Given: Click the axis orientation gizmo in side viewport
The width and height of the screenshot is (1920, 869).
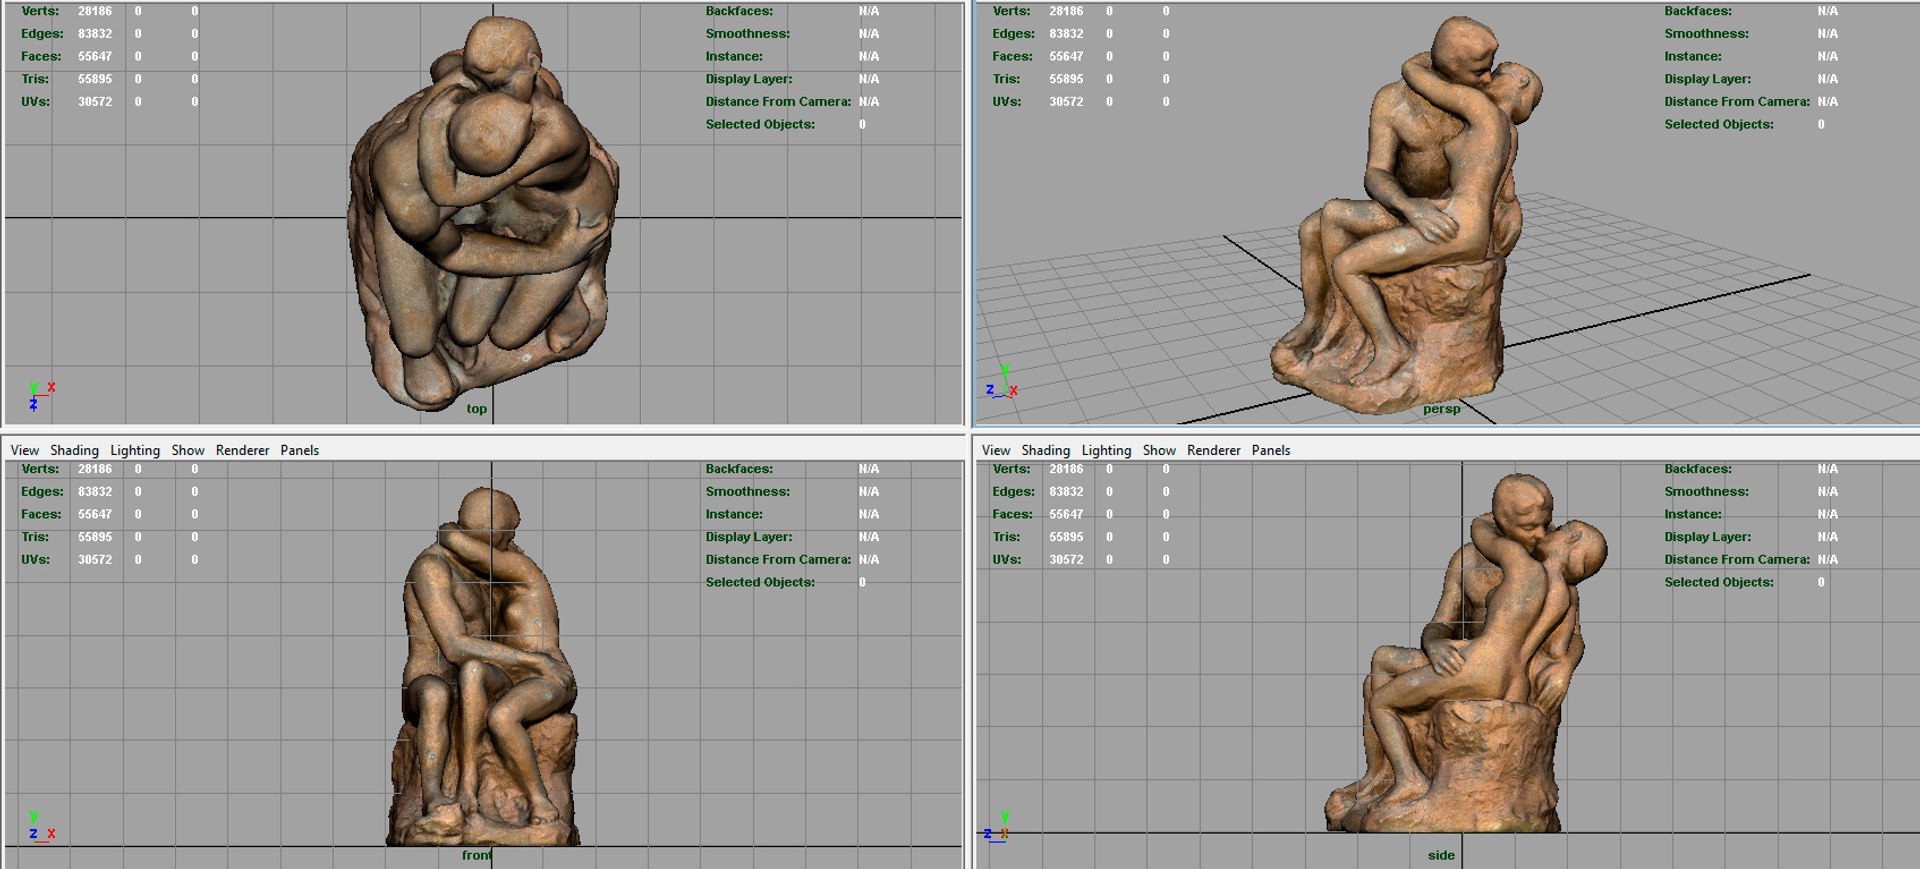Looking at the screenshot, I should [x=998, y=827].
